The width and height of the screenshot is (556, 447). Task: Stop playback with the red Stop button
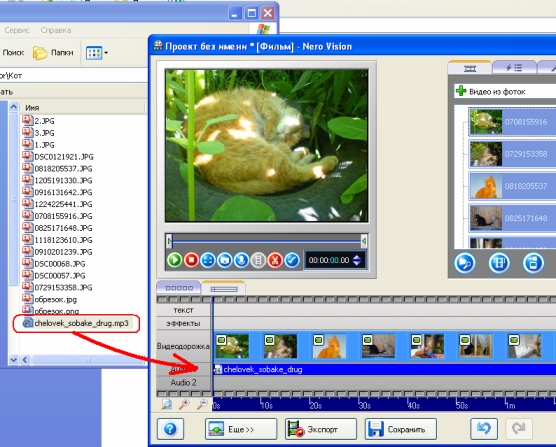point(191,260)
